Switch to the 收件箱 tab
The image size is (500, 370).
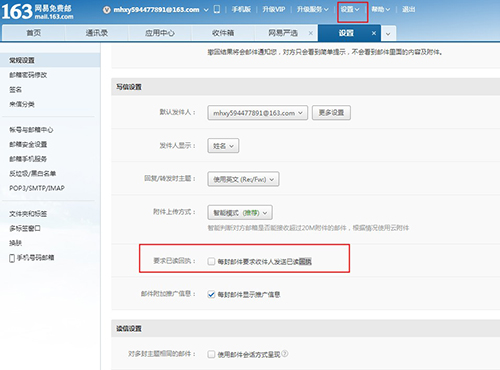tap(223, 33)
